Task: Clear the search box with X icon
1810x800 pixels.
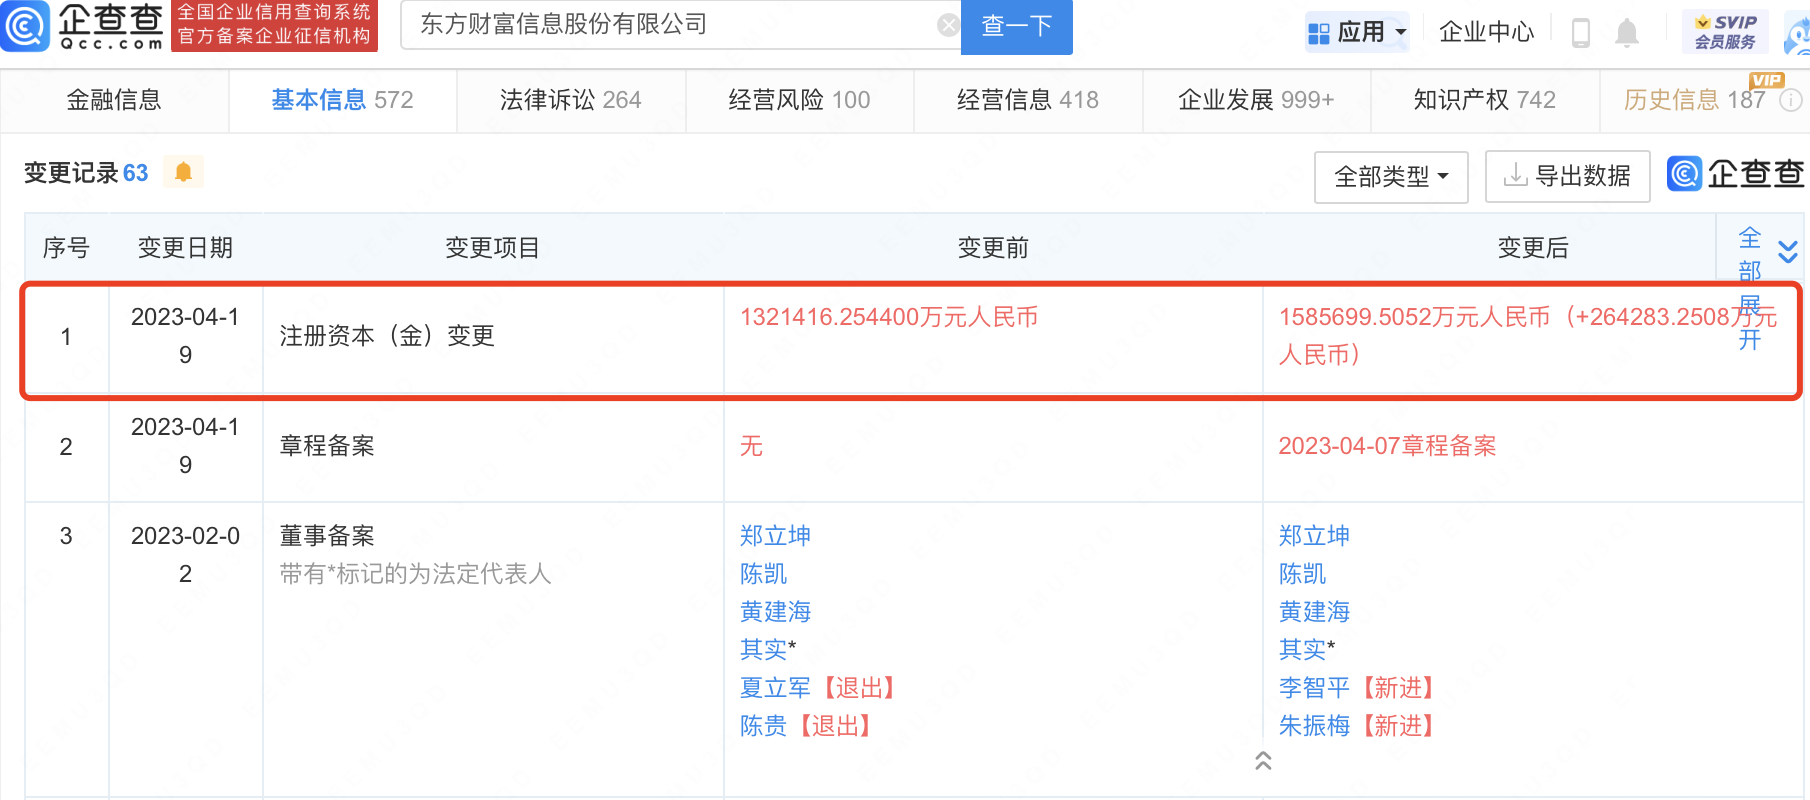Action: (x=948, y=26)
